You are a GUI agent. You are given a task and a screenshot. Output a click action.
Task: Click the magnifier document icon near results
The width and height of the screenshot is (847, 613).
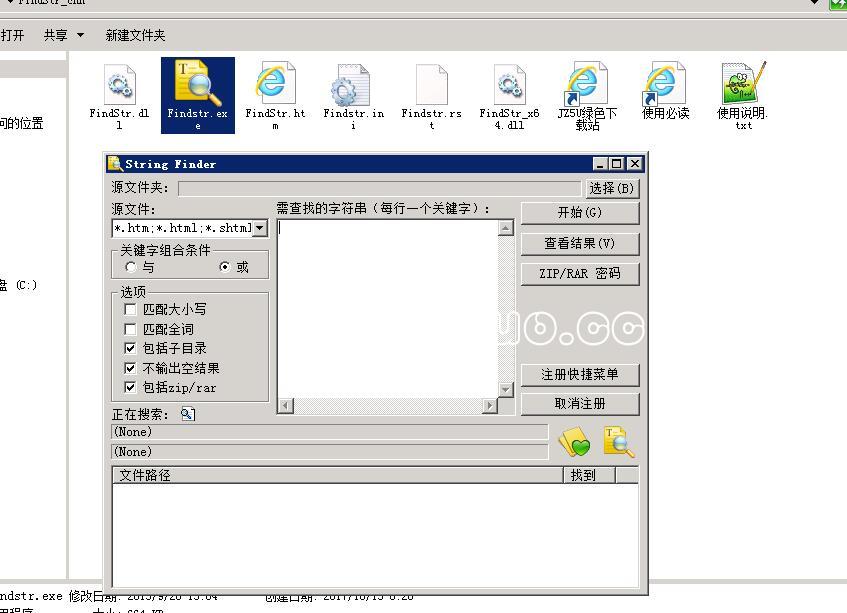pos(618,441)
